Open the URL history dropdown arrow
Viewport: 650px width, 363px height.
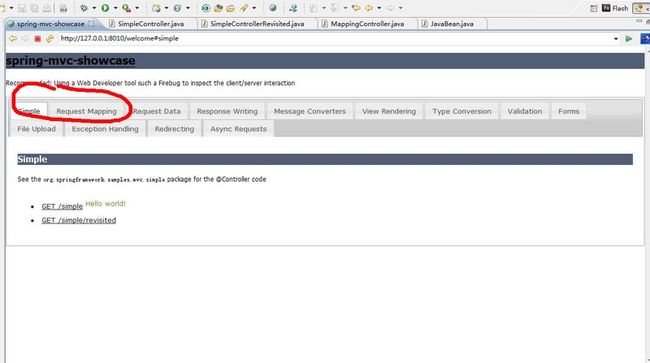616,39
